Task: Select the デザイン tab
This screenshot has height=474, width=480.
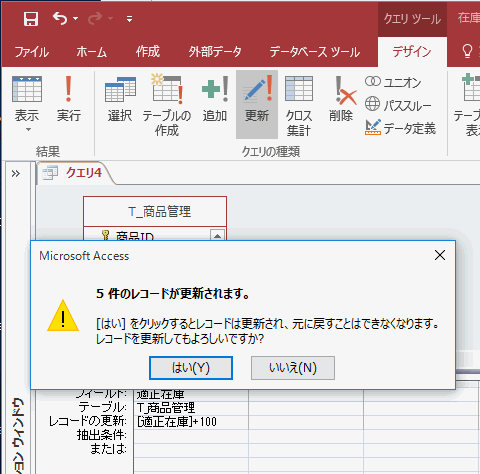Action: tap(412, 52)
